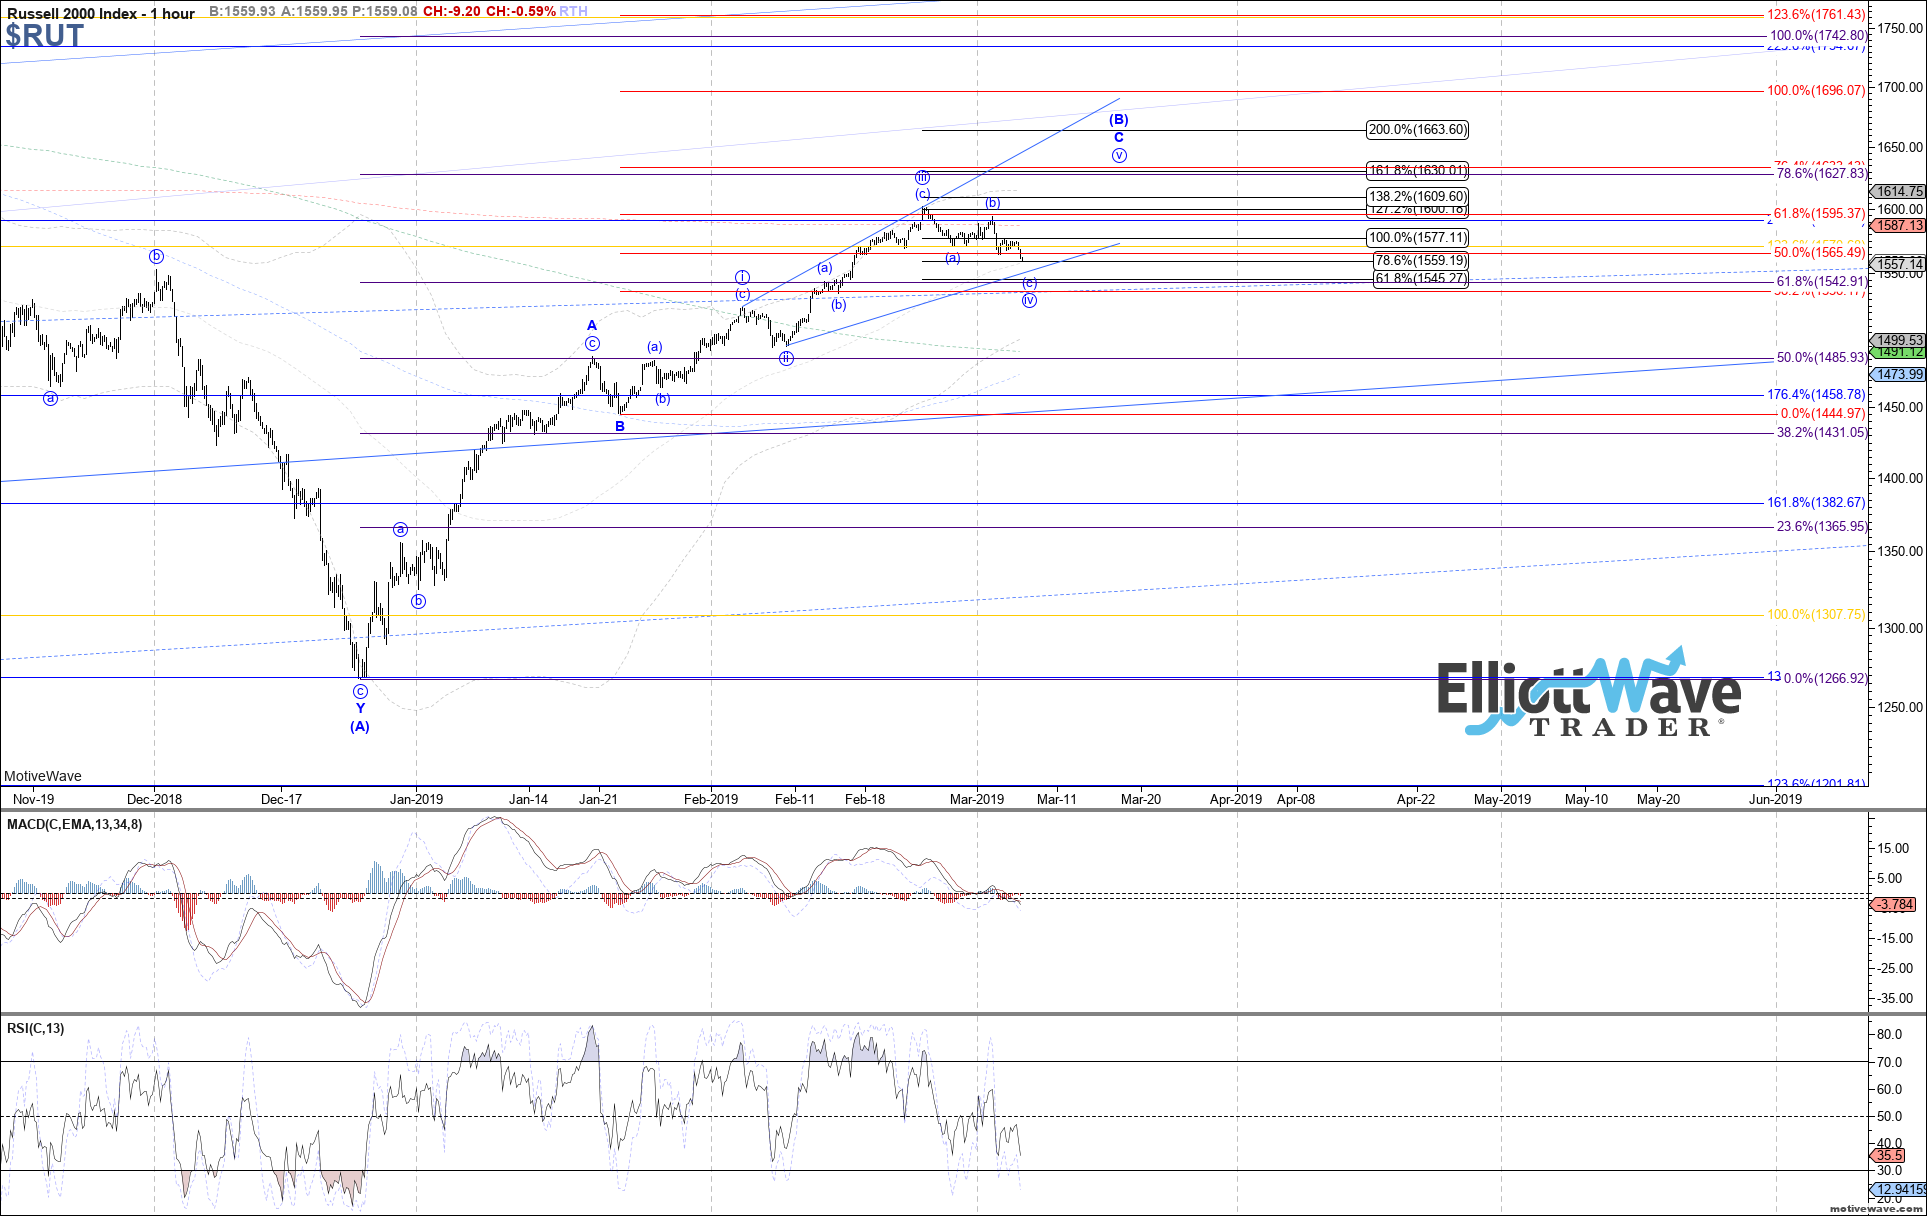Click the MotiveWave label above the date axis
Screen dimensions: 1927x1216
pos(43,776)
